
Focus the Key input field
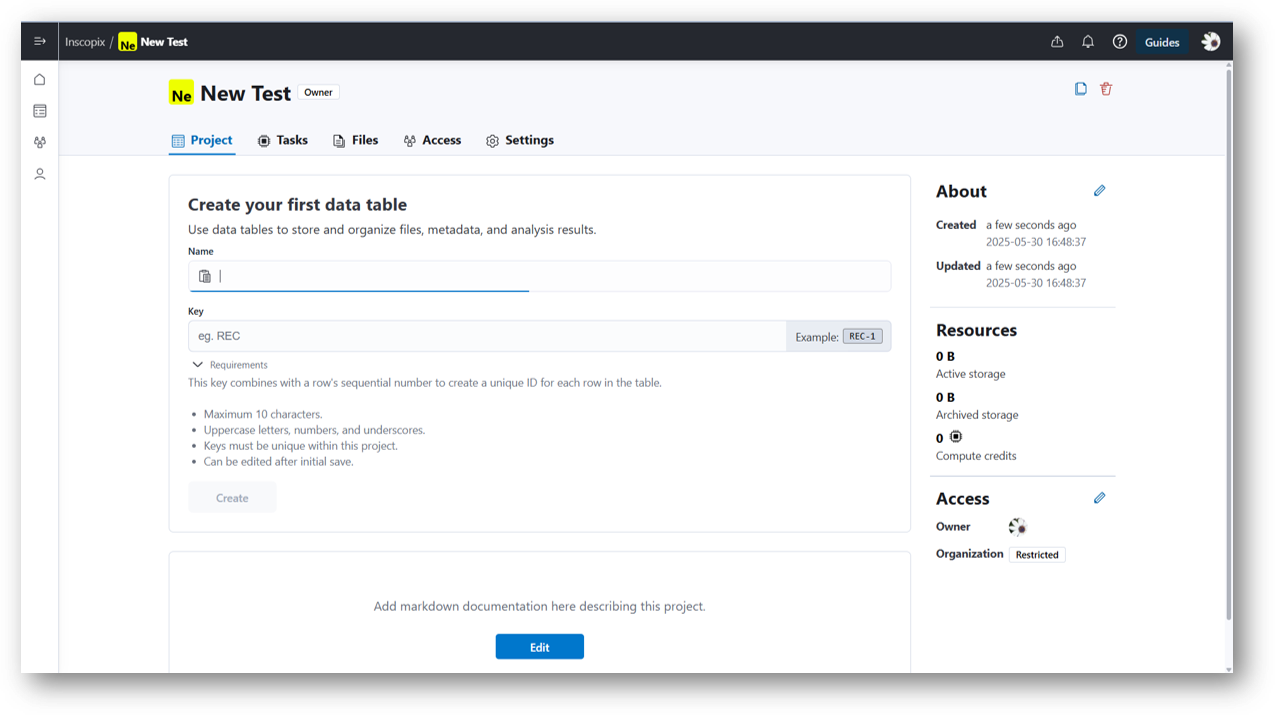point(487,336)
